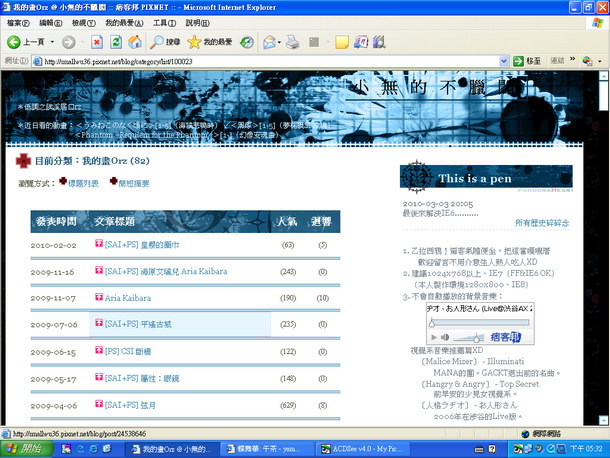This screenshot has height=458, width=610.
Task: Open the Tools menu
Action: pyautogui.click(x=164, y=23)
